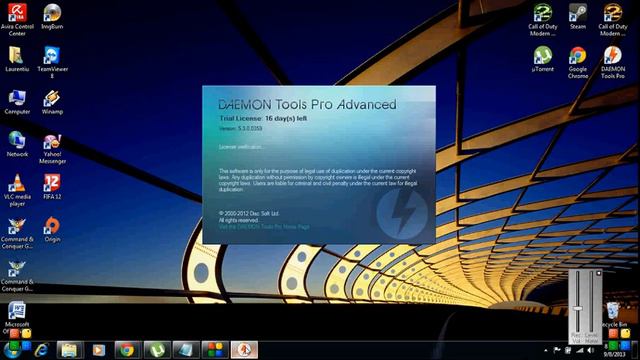The width and height of the screenshot is (640, 360).
Task: Show hidden system tray icons arrow
Action: pos(546,350)
